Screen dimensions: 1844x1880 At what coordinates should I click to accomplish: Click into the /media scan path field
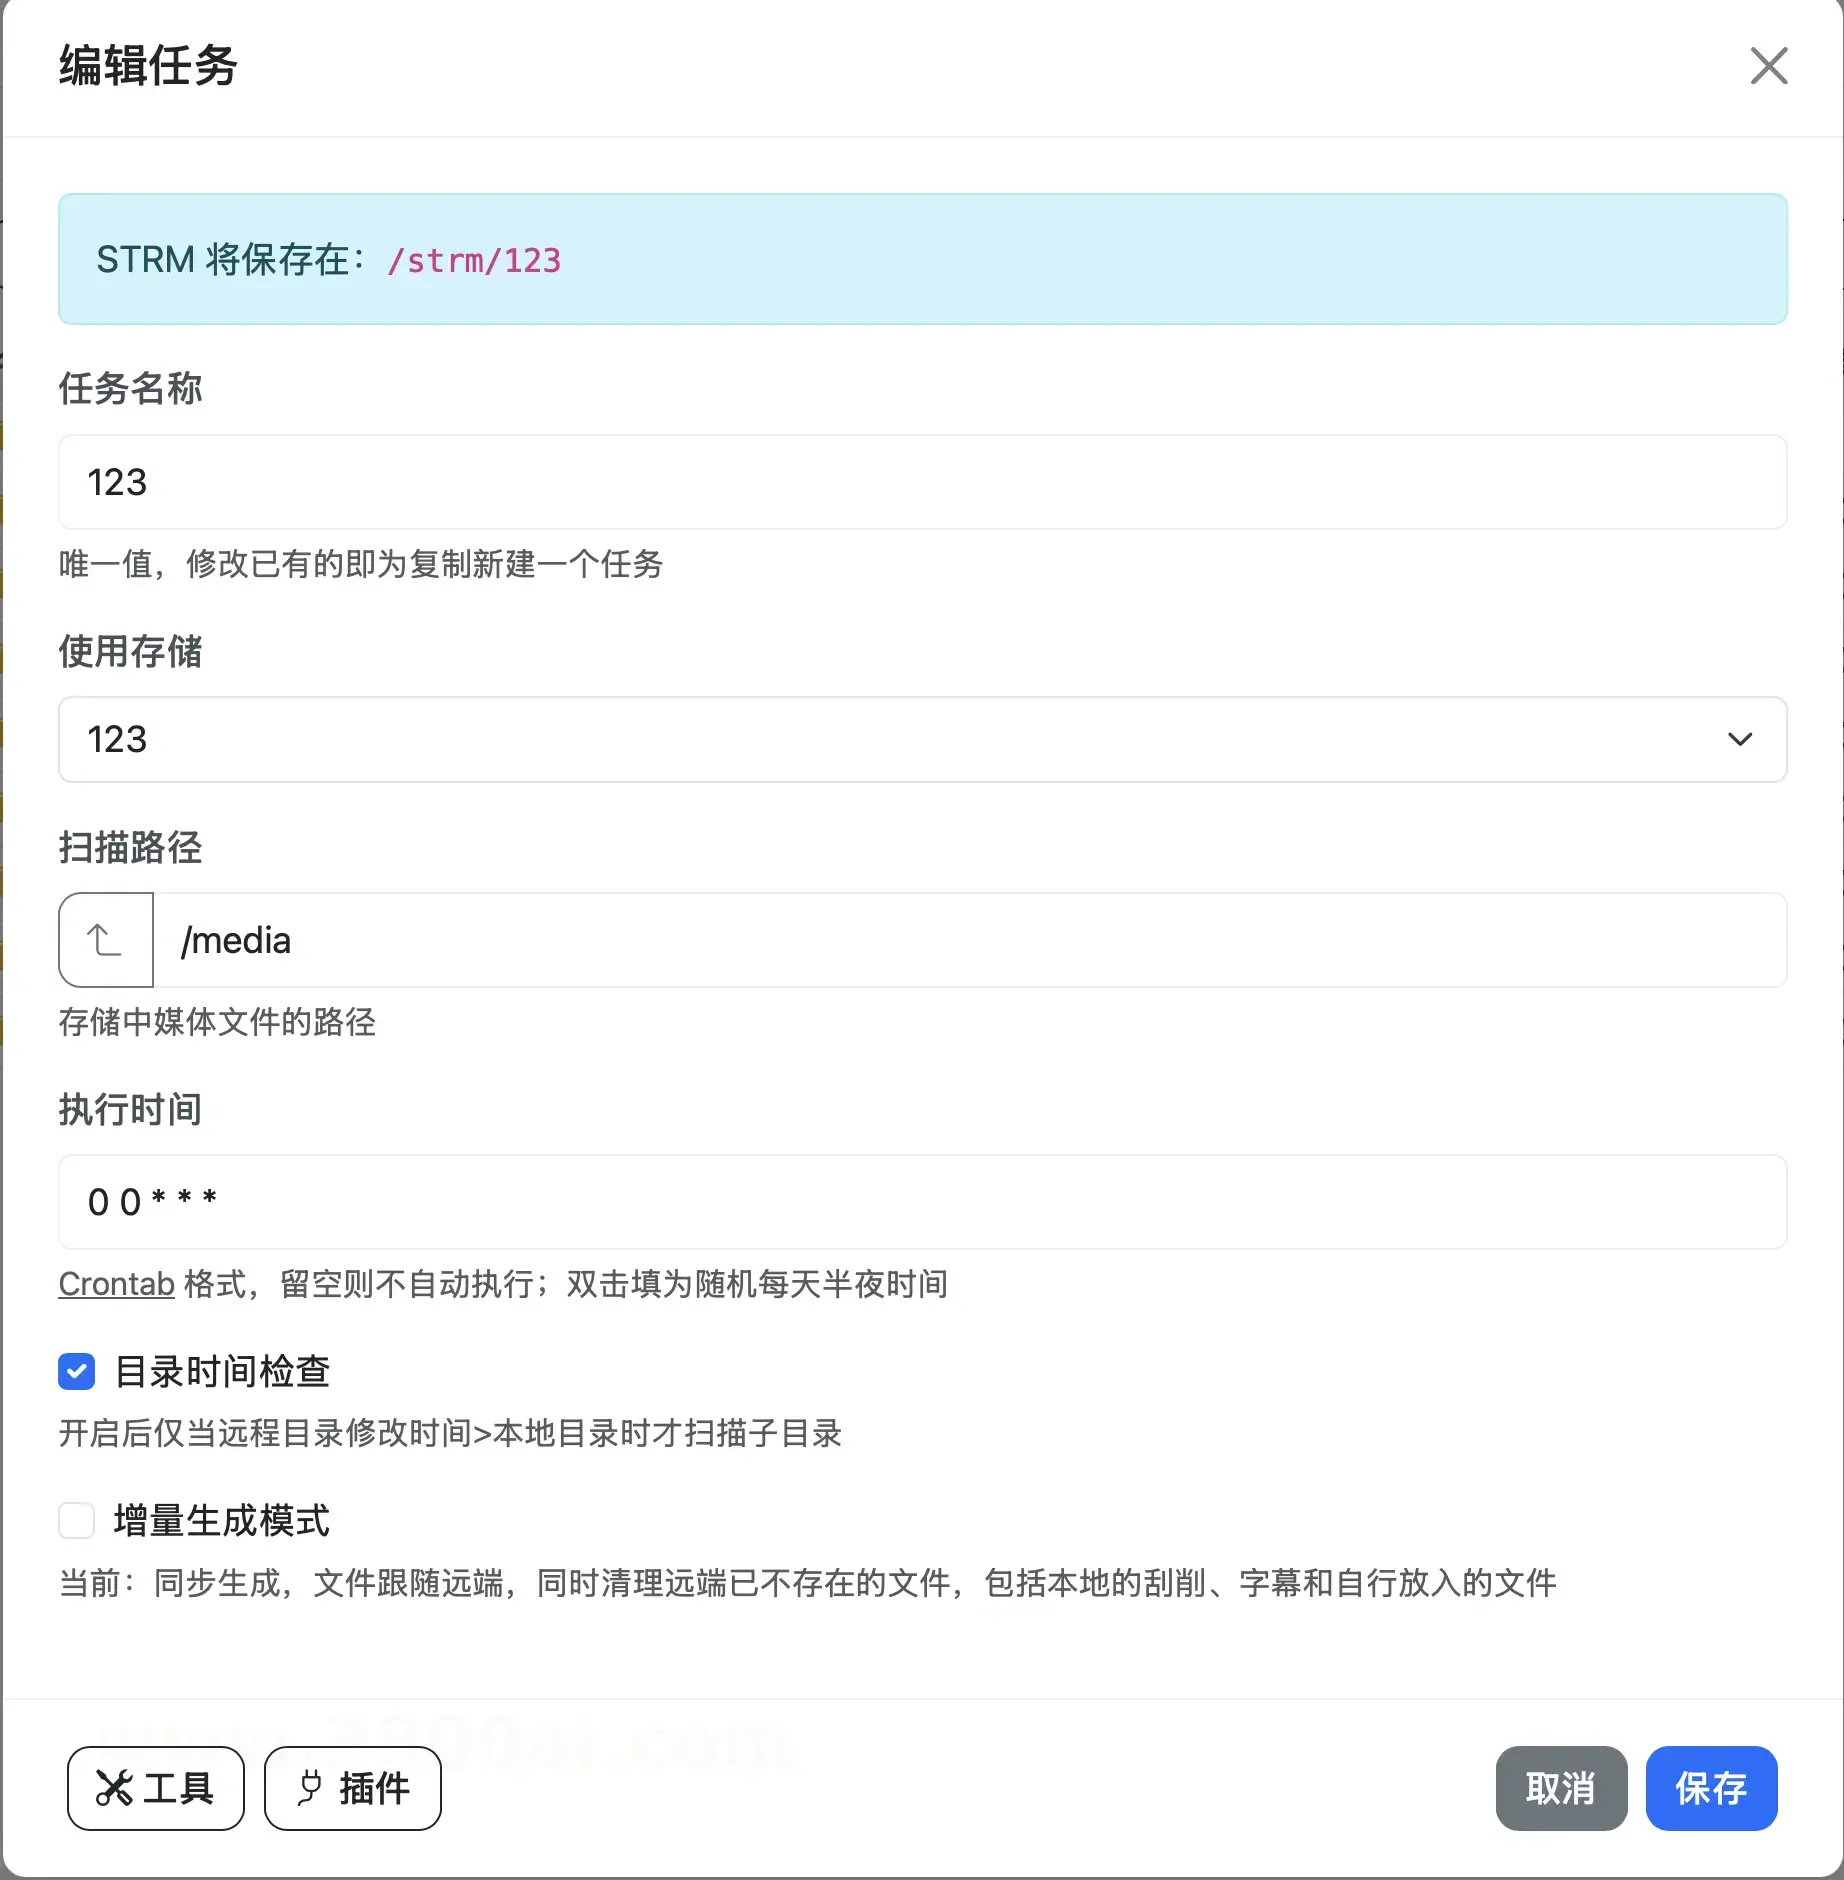968,940
